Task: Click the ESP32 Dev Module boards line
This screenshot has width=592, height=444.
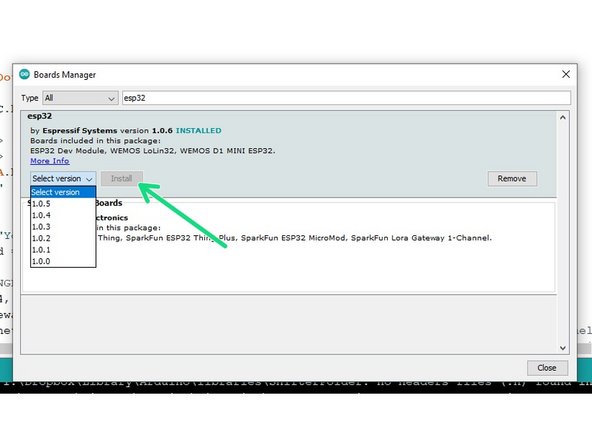Action: coord(153,151)
